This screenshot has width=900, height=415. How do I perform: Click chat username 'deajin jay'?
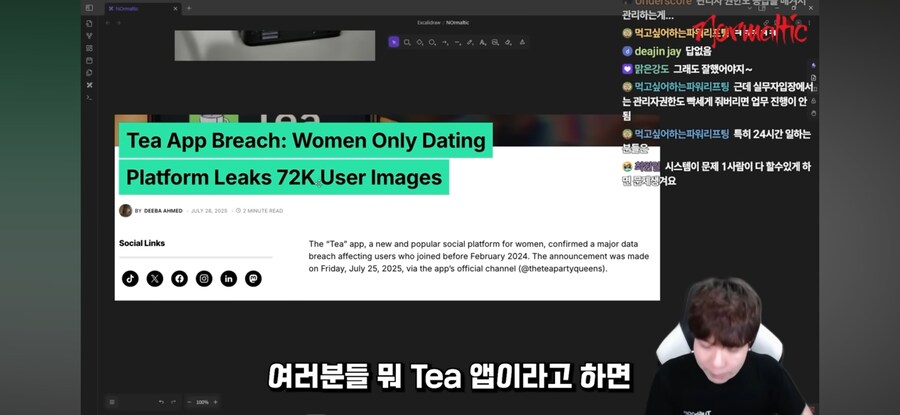658,52
